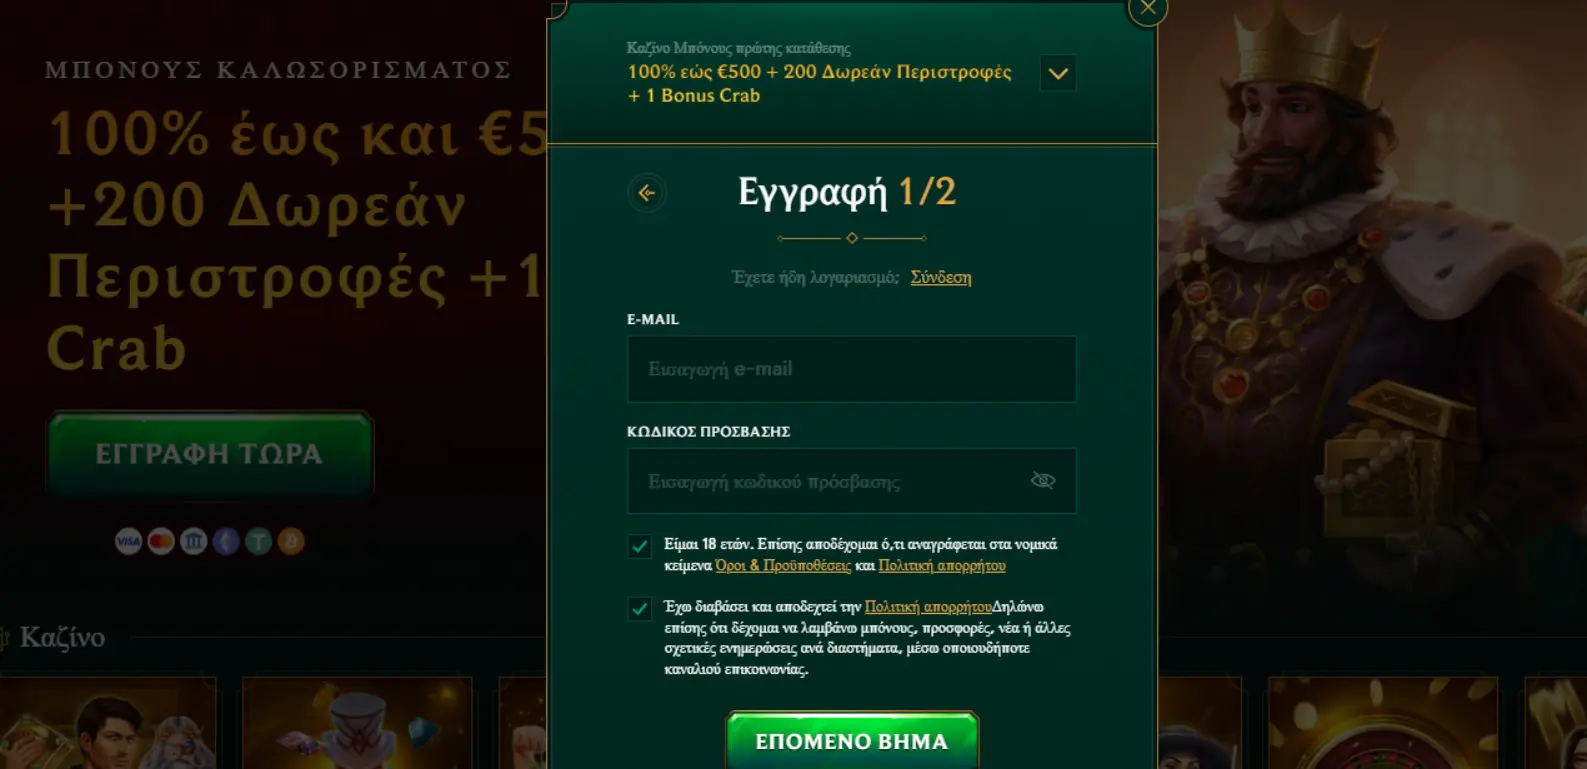Open the Όροι & Προϋποθέσεις link
This screenshot has width=1587, height=769.
[783, 566]
